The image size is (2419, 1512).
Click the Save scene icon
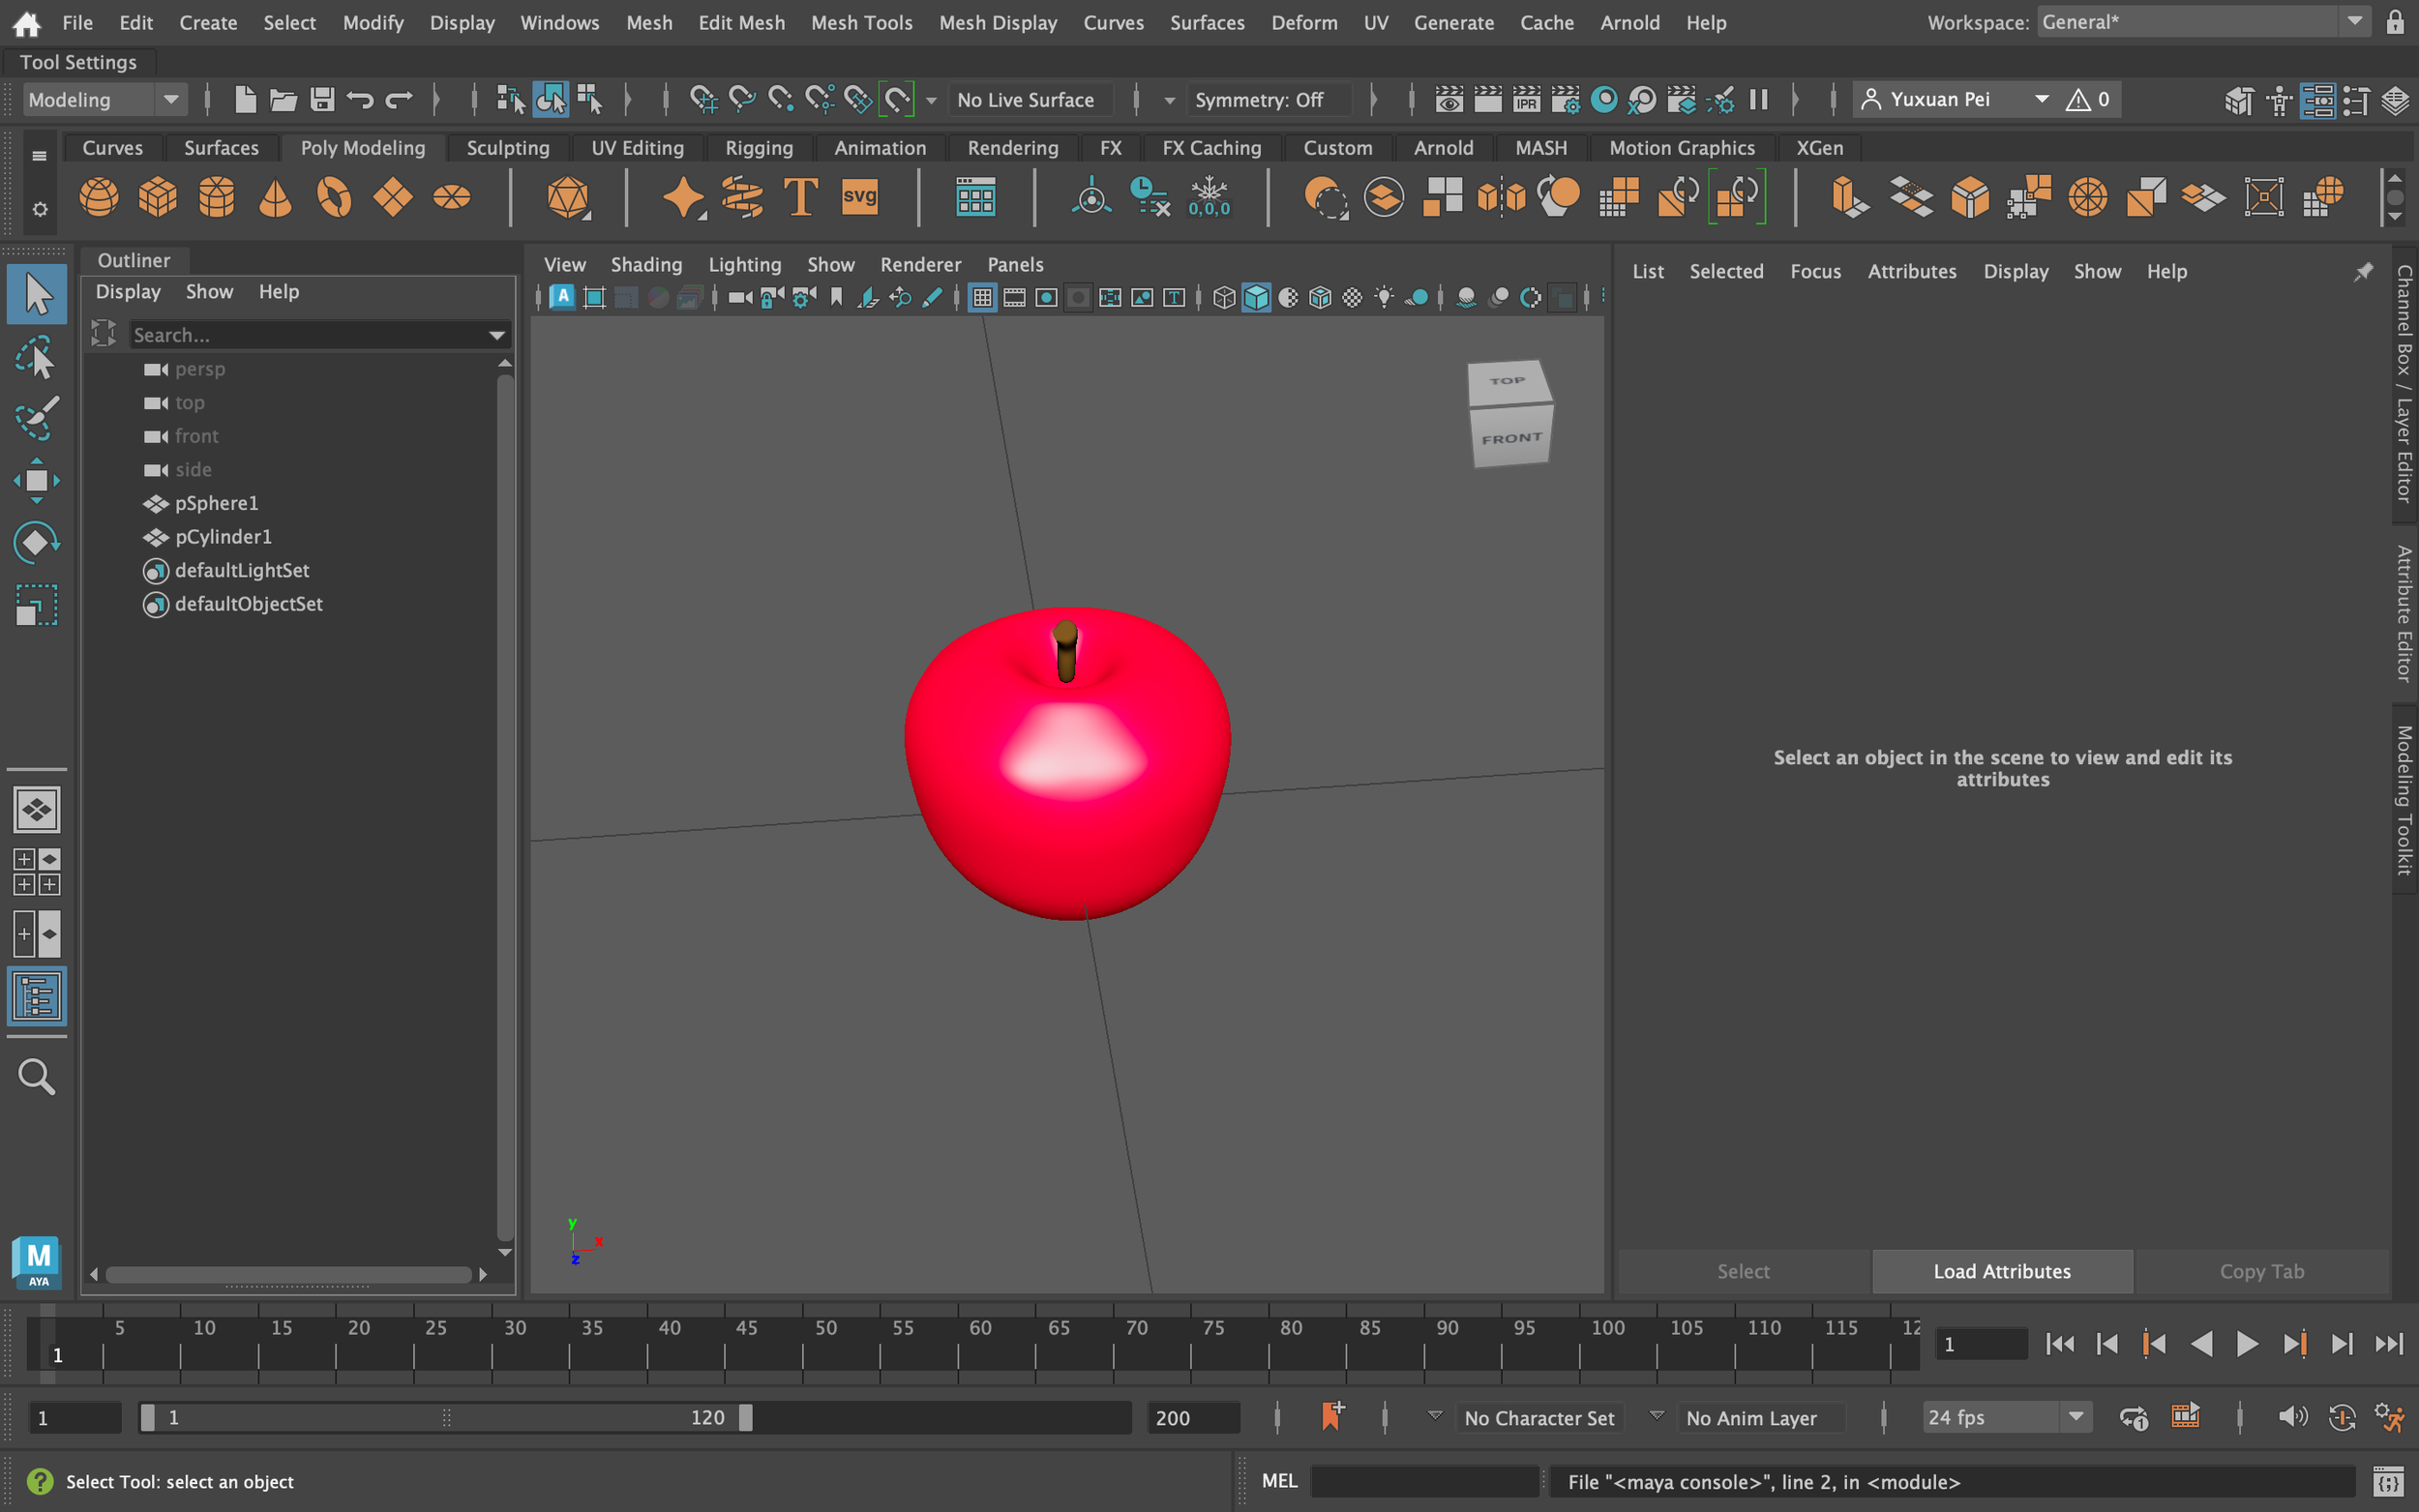[321, 99]
